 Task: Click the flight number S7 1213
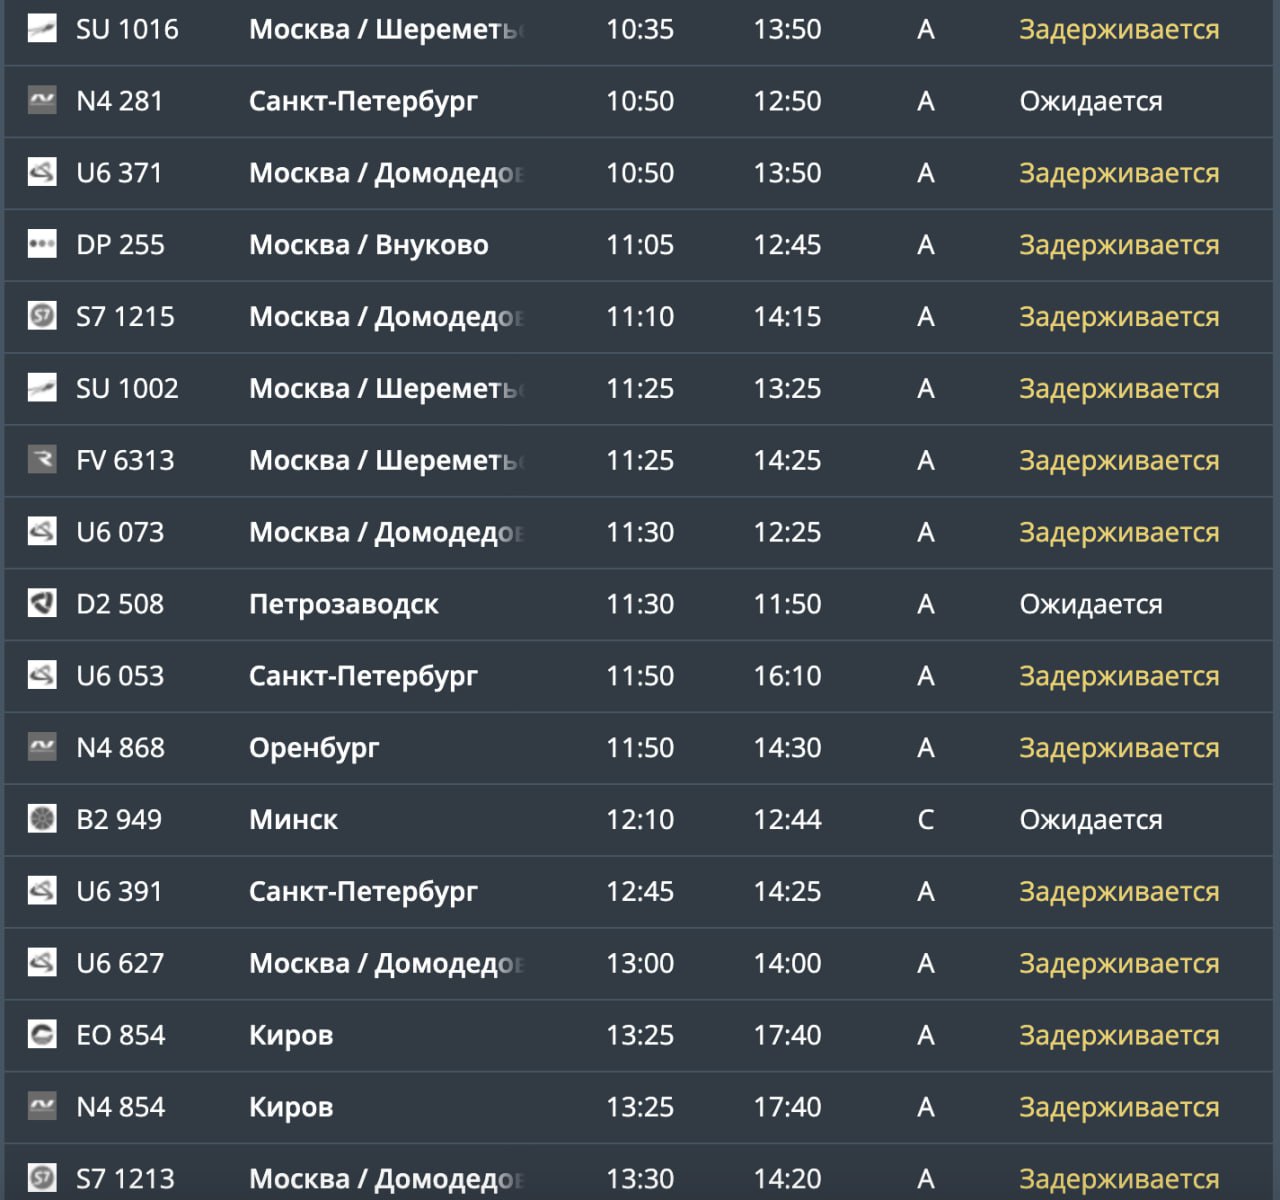125,1179
